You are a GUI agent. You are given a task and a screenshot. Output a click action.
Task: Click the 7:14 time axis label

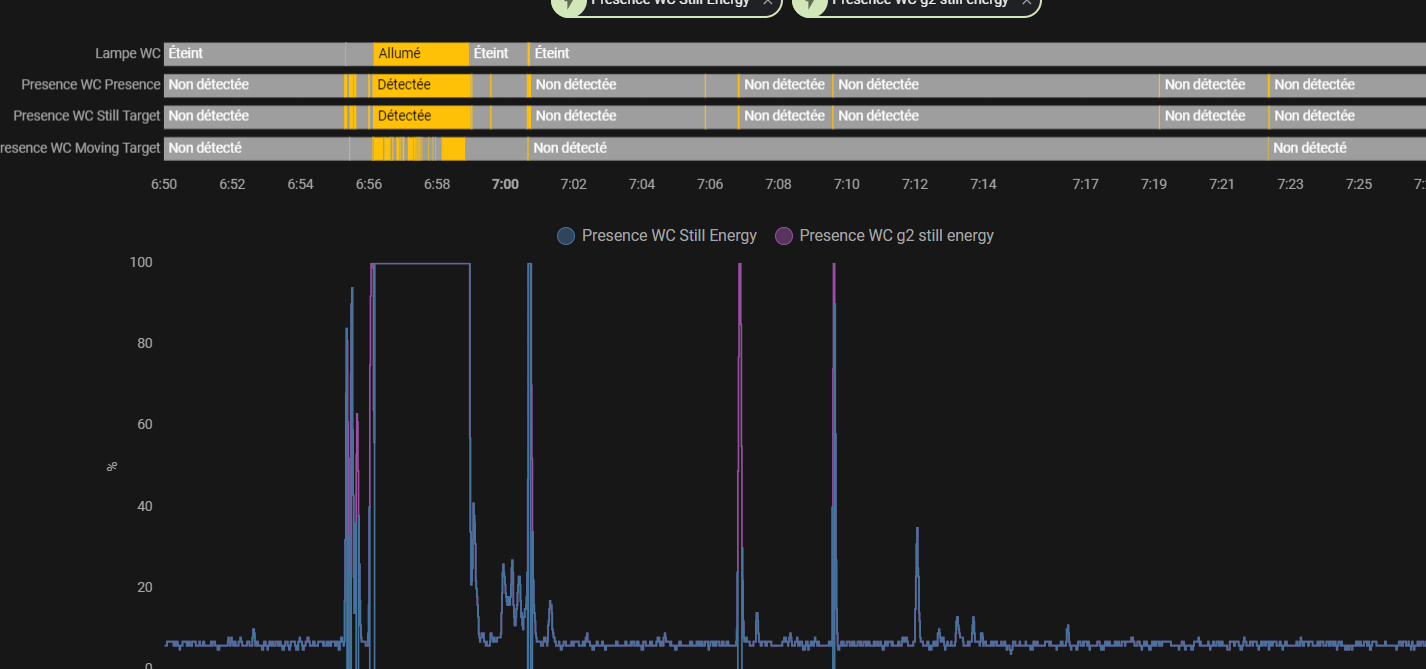tap(983, 184)
